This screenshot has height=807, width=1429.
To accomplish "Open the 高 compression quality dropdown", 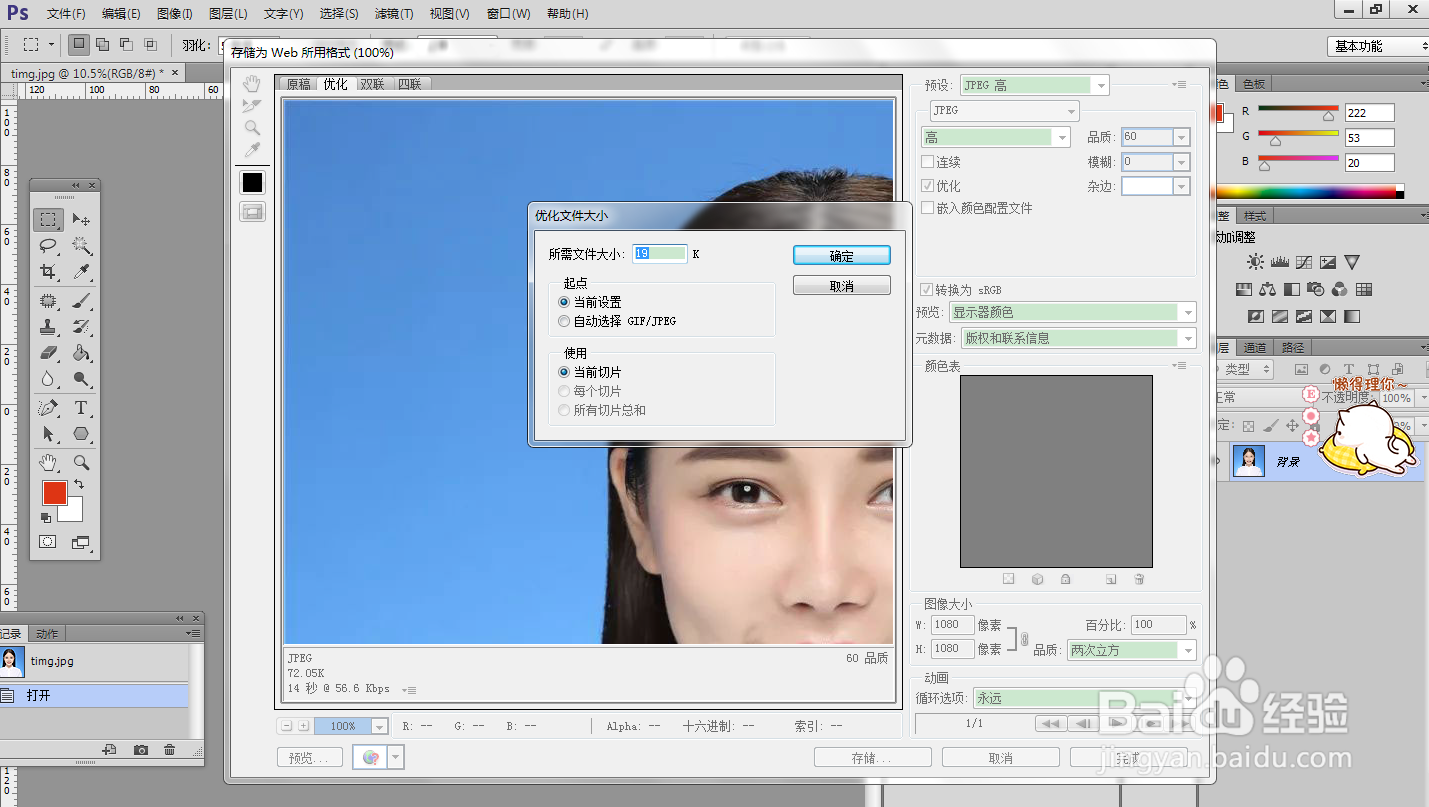I will click(x=995, y=137).
